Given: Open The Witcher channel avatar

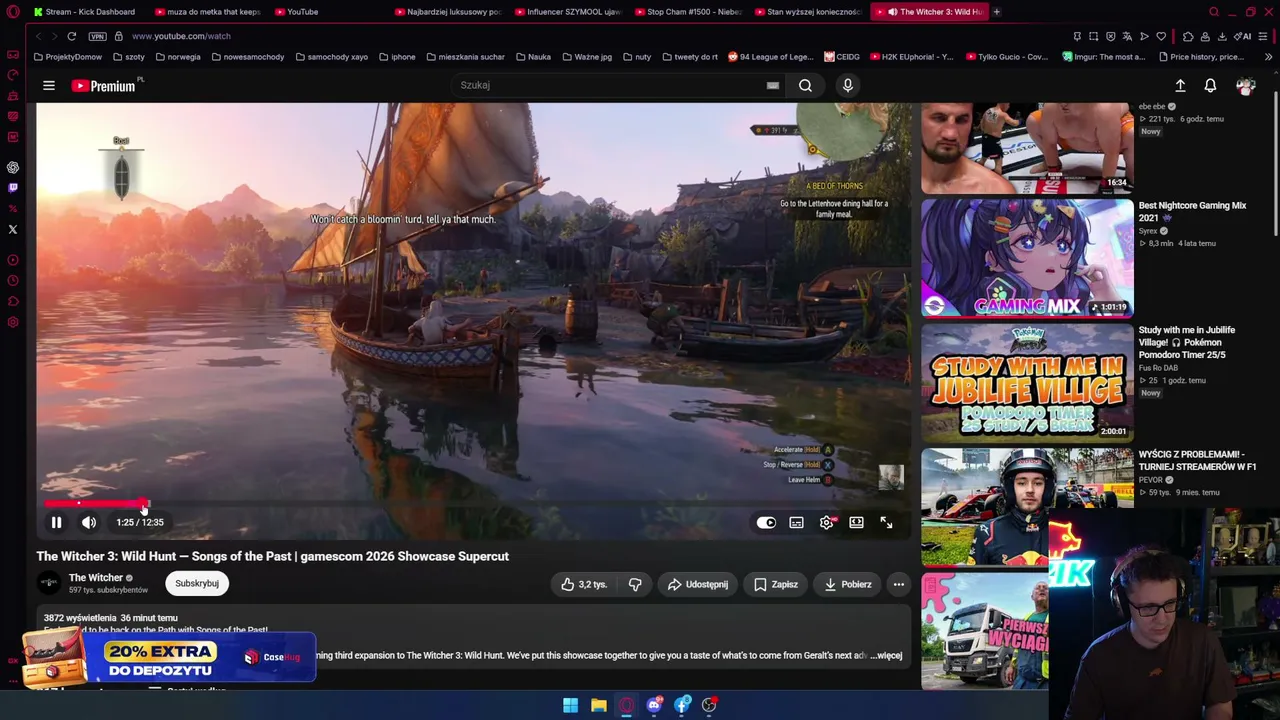Looking at the screenshot, I should tap(49, 583).
